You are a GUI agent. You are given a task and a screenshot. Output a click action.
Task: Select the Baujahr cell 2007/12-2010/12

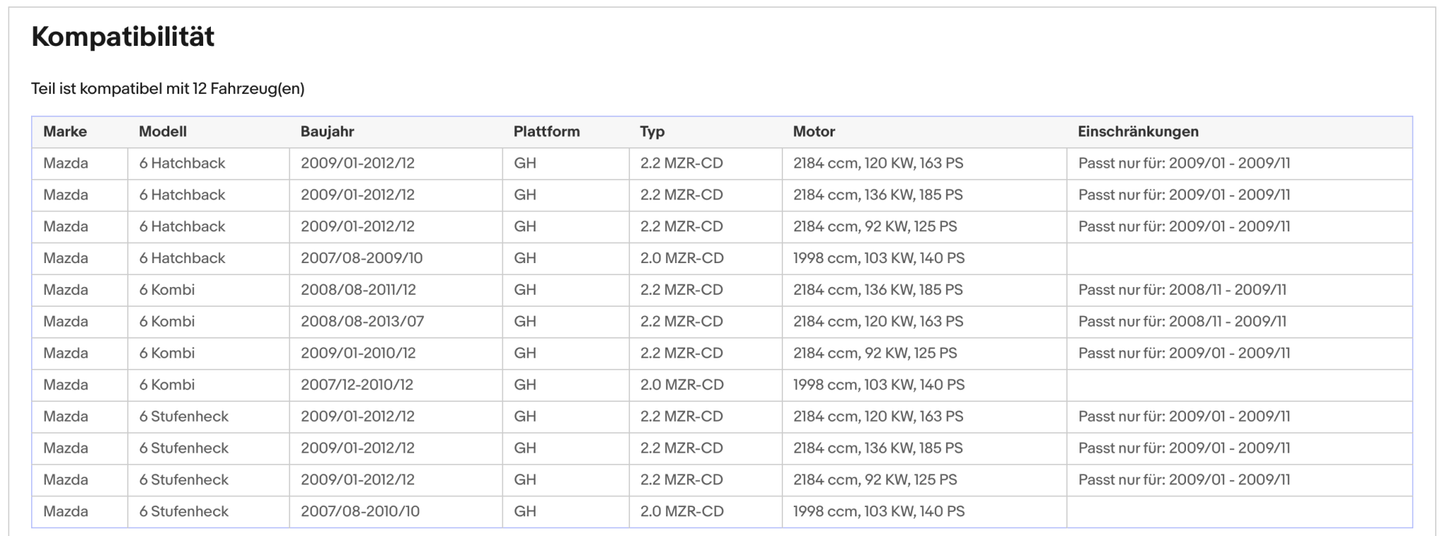click(x=357, y=385)
